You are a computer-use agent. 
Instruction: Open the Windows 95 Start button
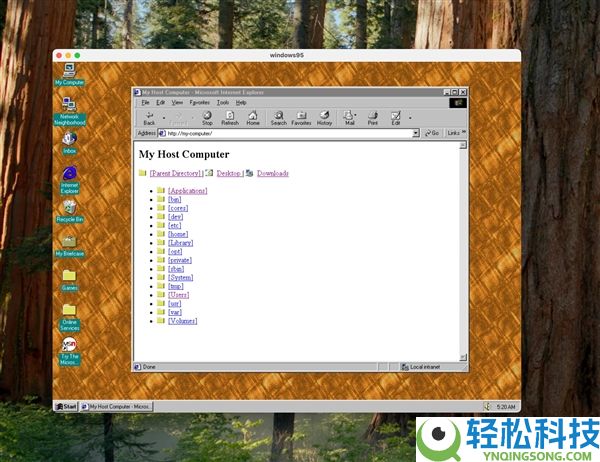[x=66, y=406]
